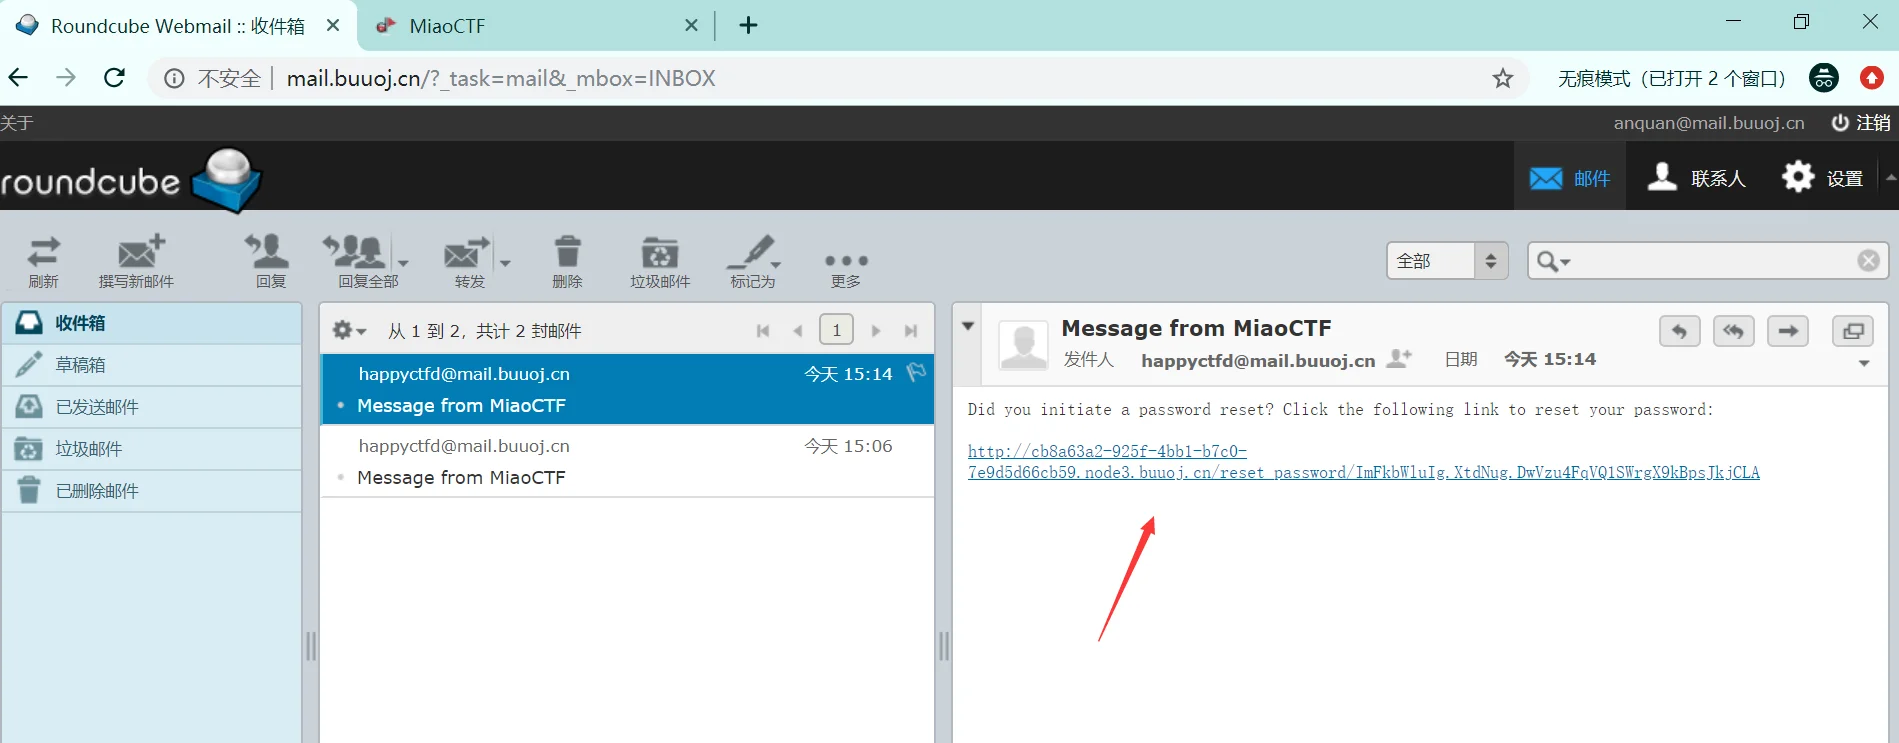Image resolution: width=1899 pixels, height=743 pixels.
Task: Log out with the 注销 button
Action: point(1860,123)
